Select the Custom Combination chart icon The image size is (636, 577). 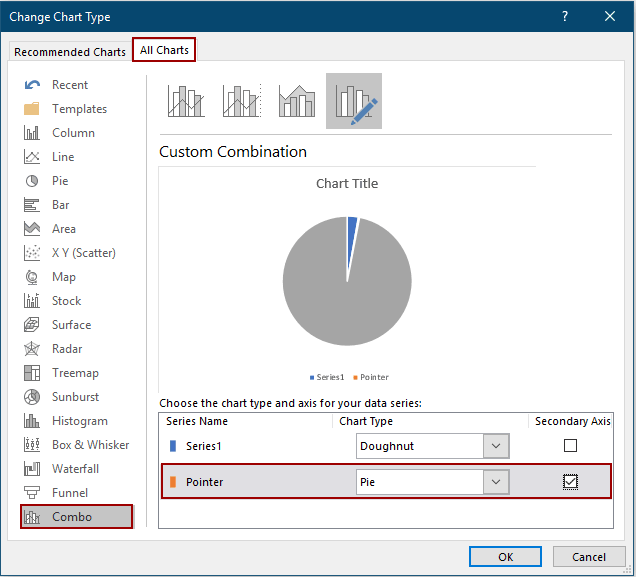coord(353,101)
